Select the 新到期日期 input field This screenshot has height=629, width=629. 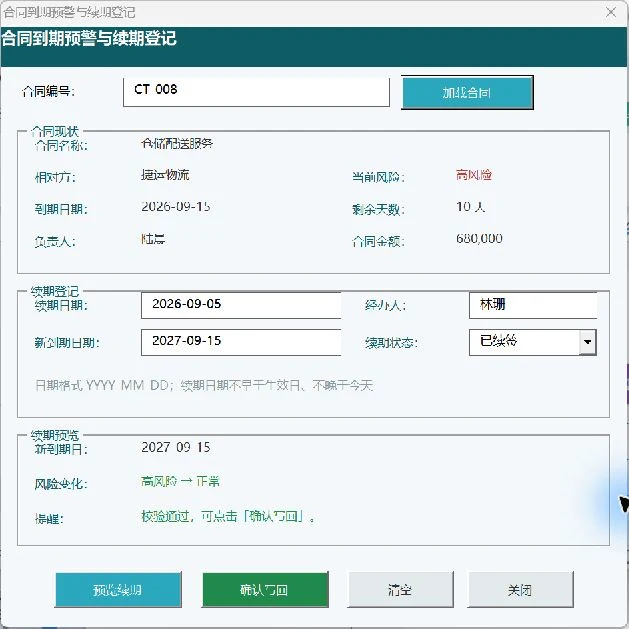pos(241,342)
